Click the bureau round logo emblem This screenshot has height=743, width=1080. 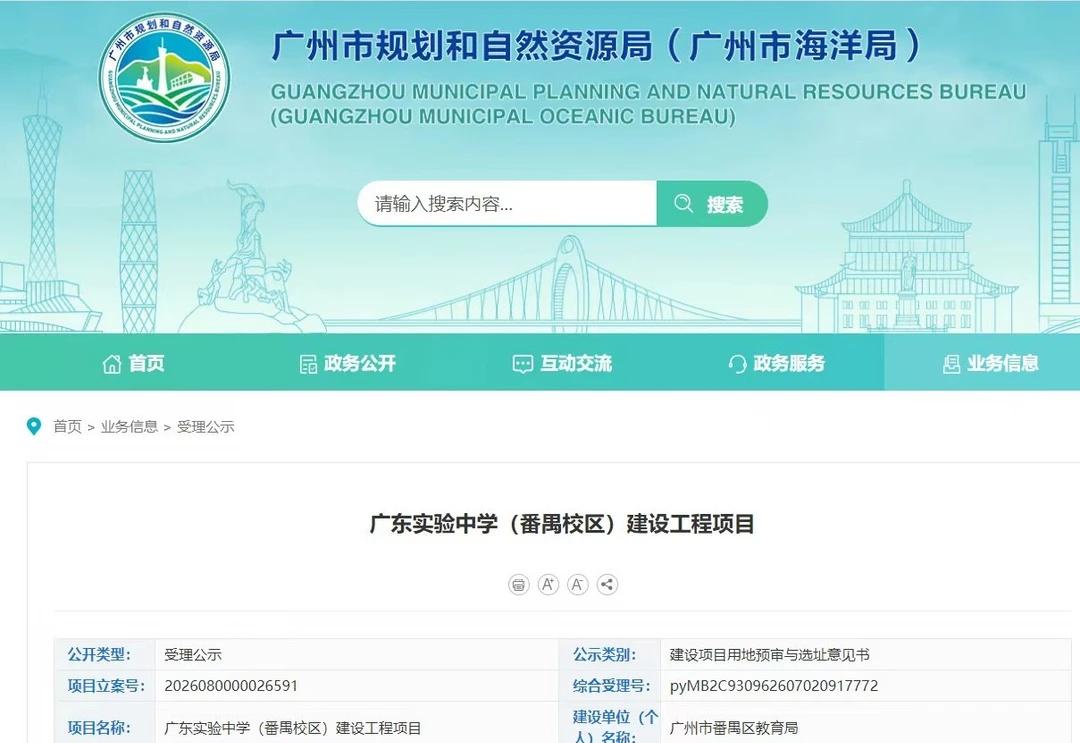164,78
